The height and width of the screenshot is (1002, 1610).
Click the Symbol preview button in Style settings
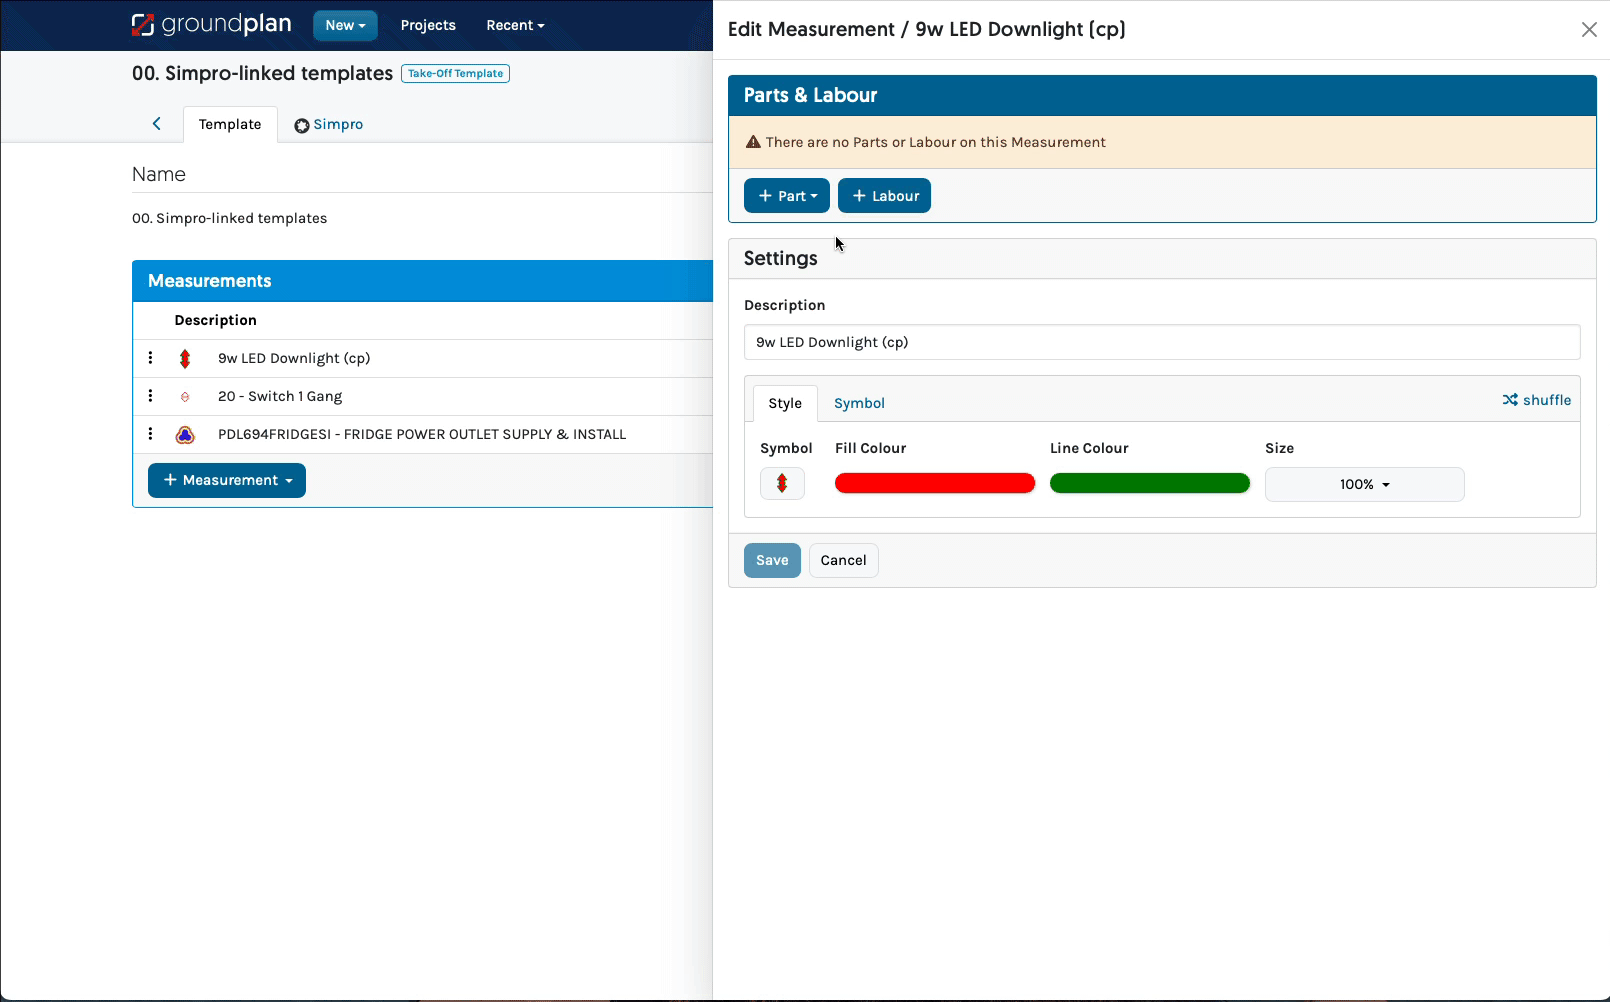point(782,484)
